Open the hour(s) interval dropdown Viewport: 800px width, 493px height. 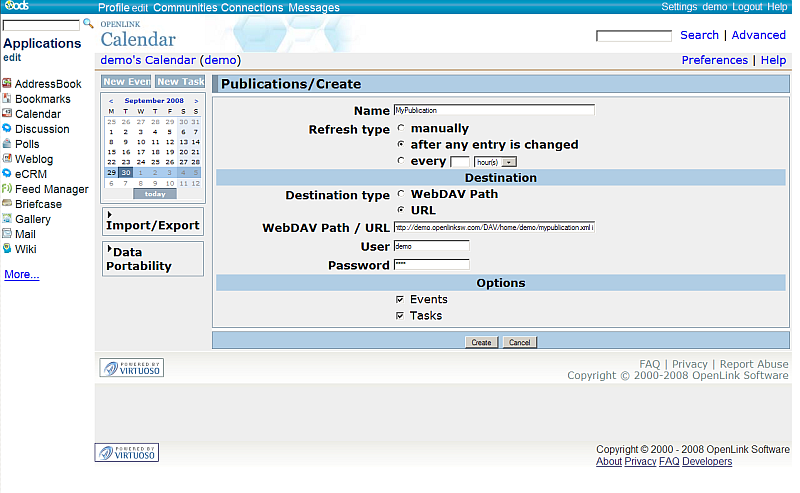496,161
